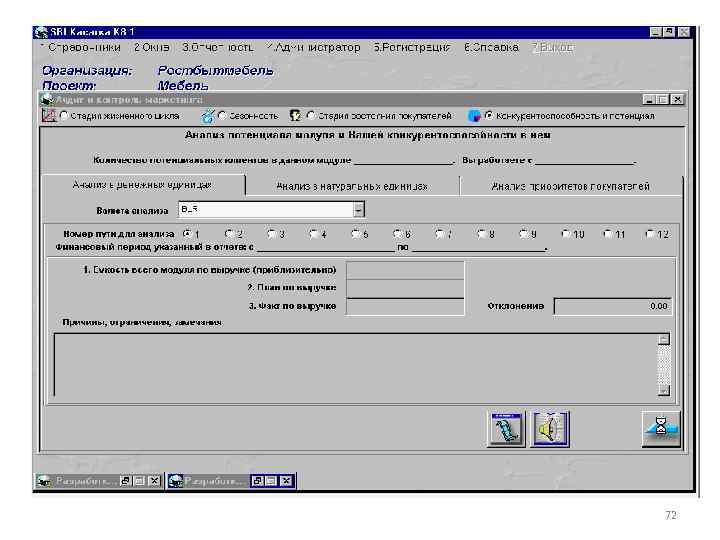The image size is (720, 540).
Task: Select path number 2 radio button
Action: click(x=229, y=234)
